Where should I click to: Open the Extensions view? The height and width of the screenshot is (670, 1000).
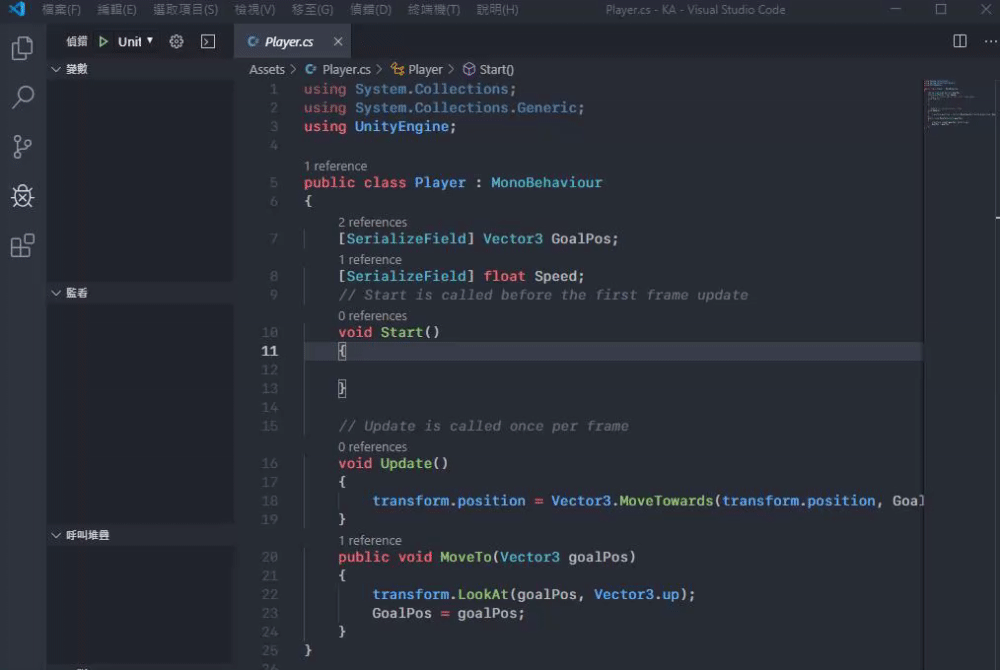point(22,245)
